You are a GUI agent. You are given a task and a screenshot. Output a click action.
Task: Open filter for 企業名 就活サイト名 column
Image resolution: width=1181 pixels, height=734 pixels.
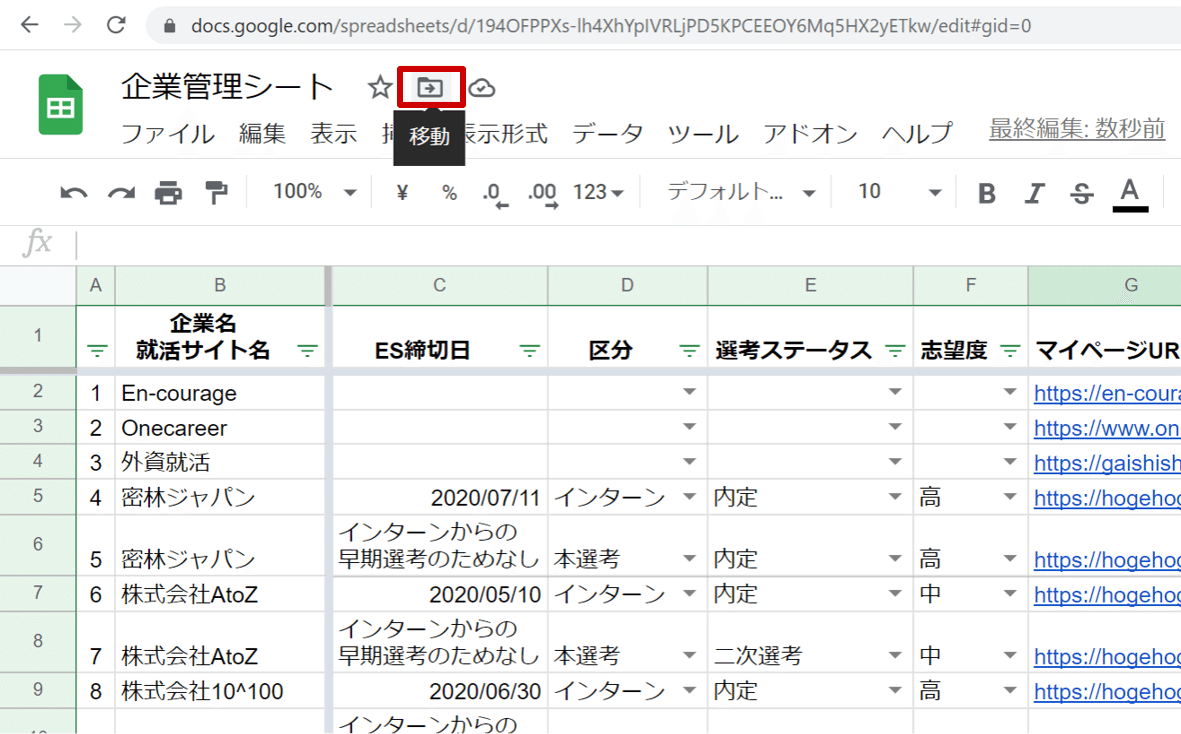click(307, 350)
